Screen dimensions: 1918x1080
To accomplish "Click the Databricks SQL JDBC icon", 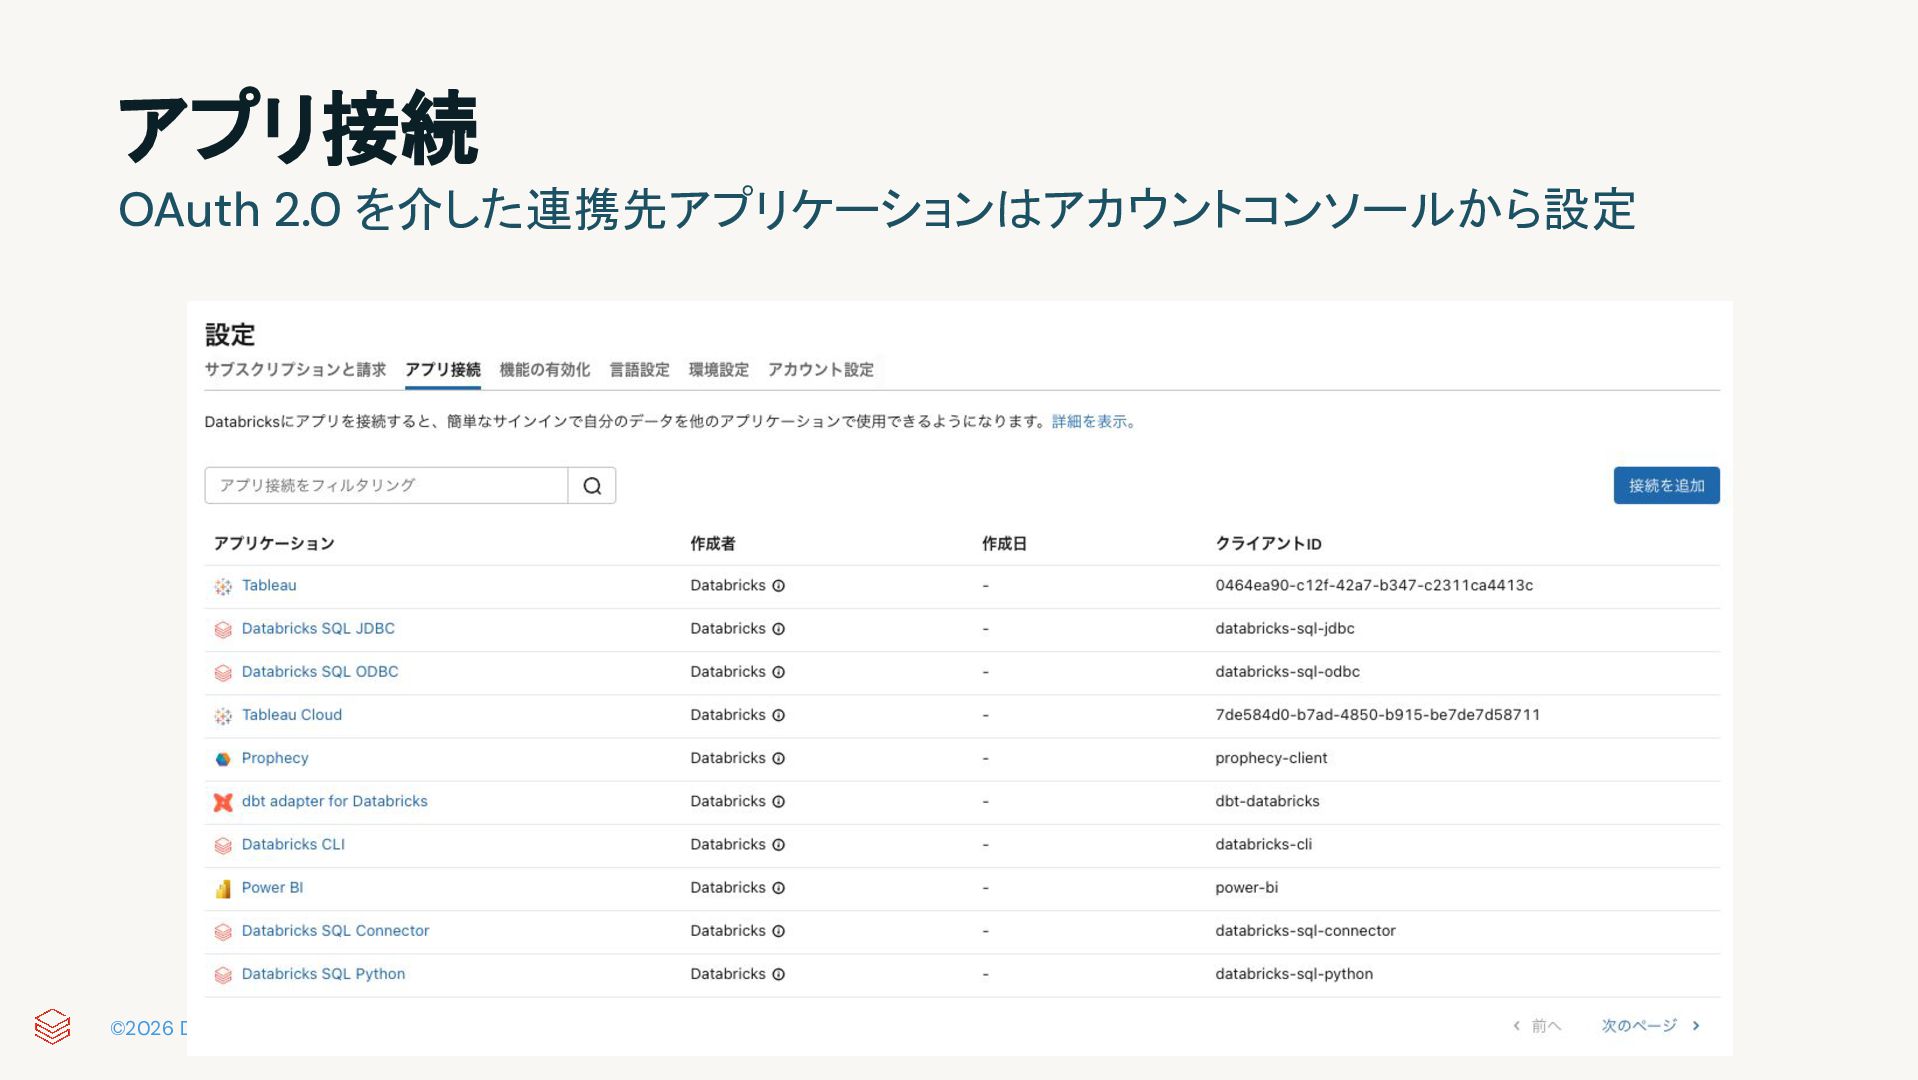I will click(223, 630).
